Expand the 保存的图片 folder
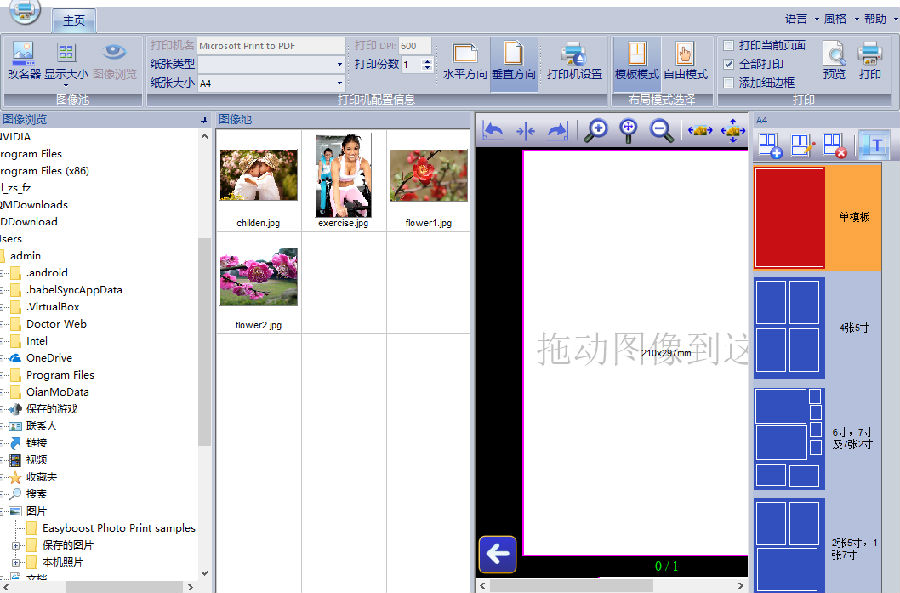Viewport: 900px width, 593px height. tap(16, 545)
